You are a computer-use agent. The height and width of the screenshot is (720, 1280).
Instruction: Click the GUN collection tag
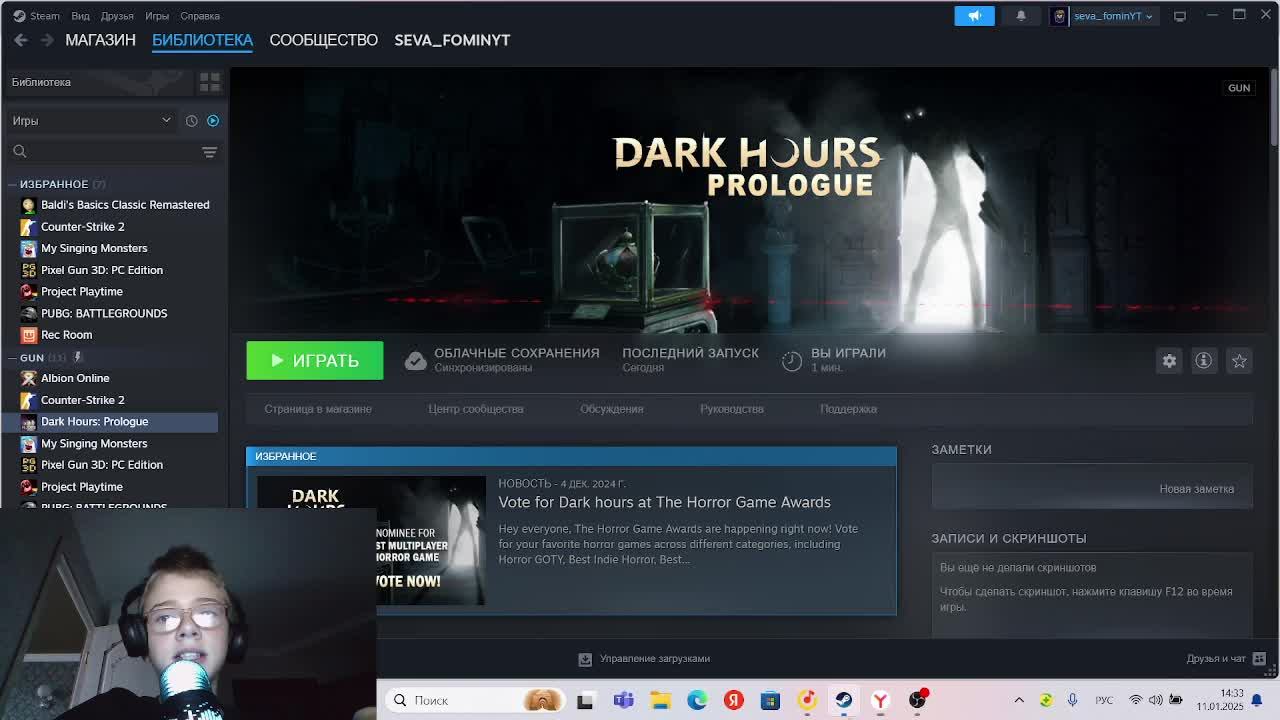pyautogui.click(x=1239, y=88)
